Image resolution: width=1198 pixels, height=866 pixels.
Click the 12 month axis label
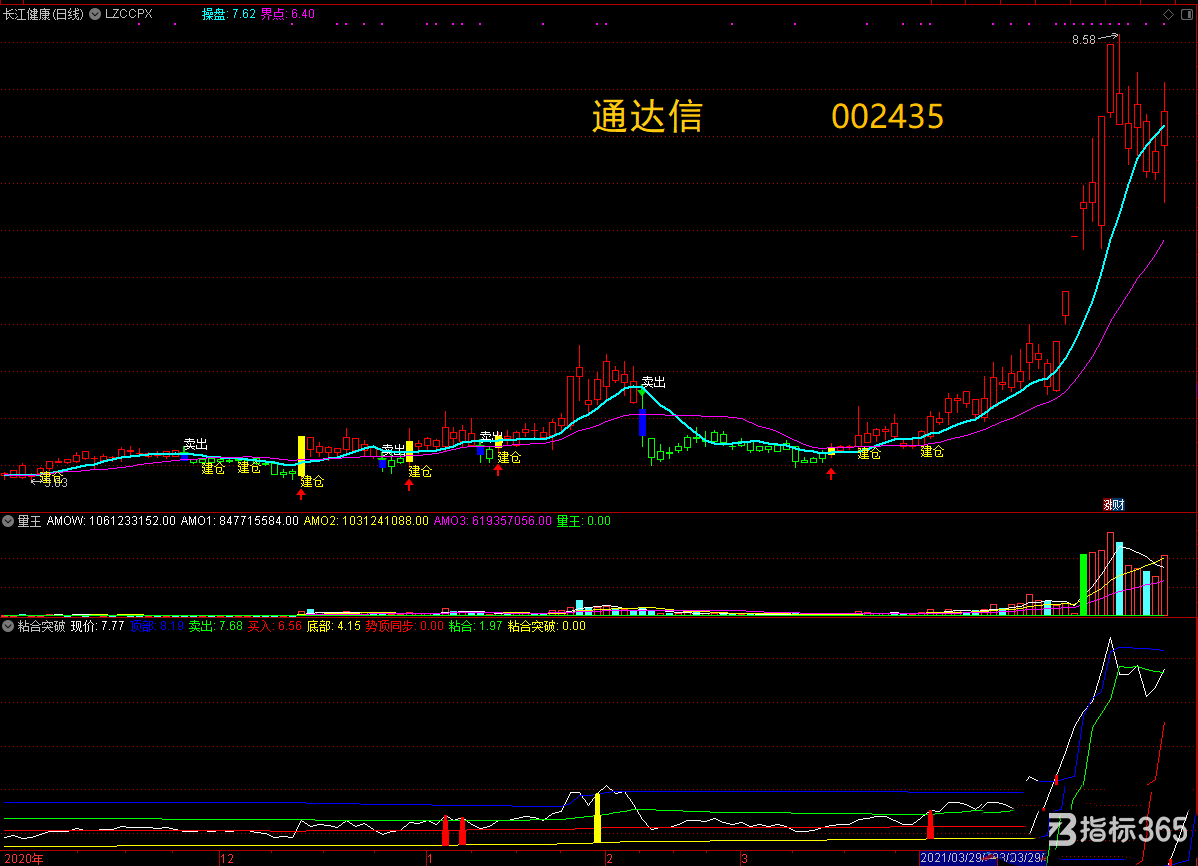pos(227,859)
